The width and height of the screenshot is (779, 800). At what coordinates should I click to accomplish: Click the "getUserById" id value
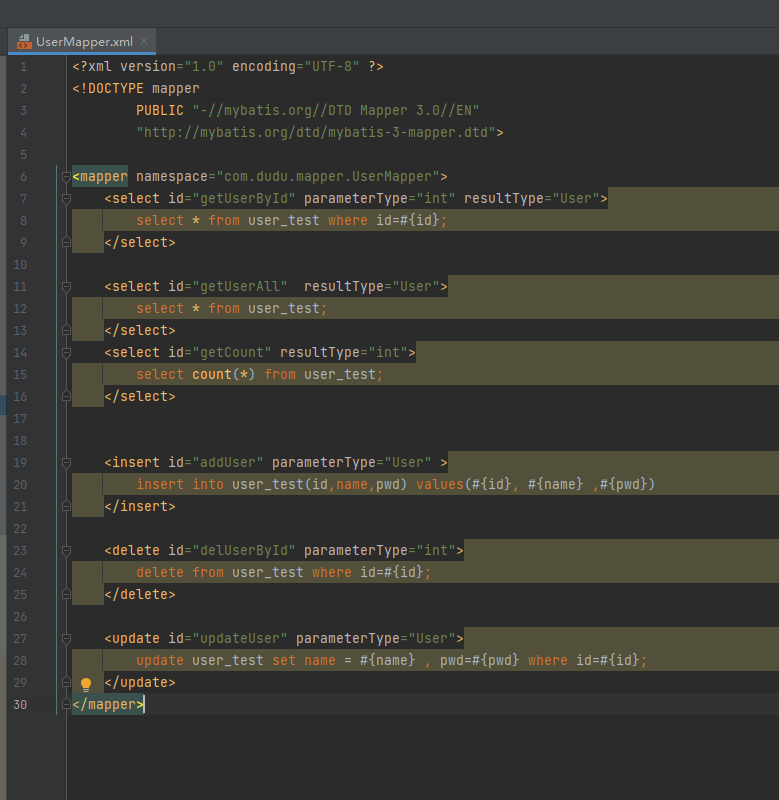tap(247, 198)
